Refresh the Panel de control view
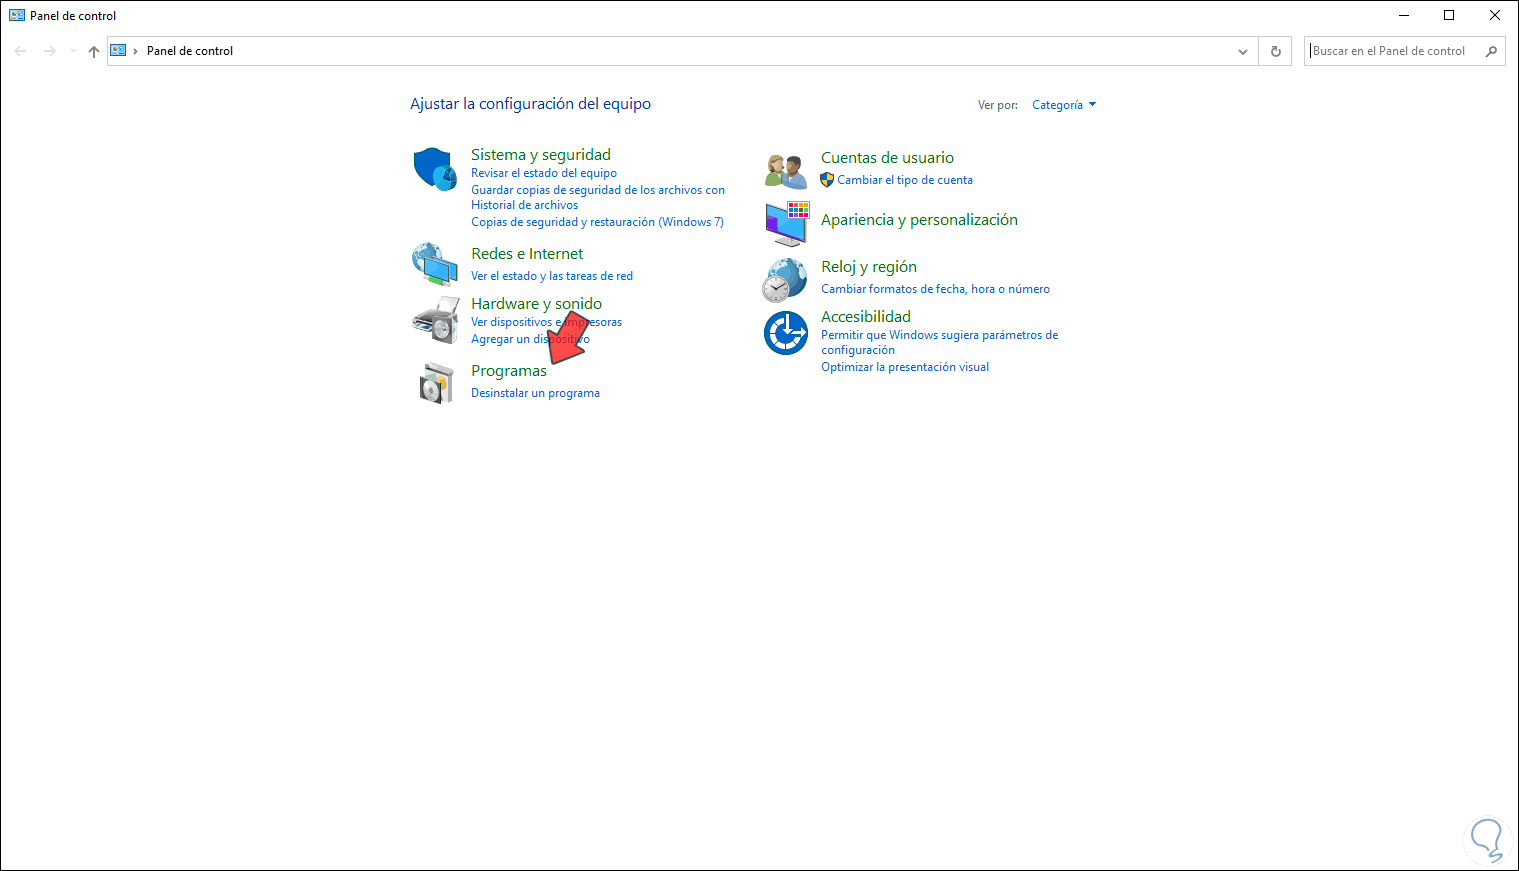The image size is (1519, 871). 1276,51
